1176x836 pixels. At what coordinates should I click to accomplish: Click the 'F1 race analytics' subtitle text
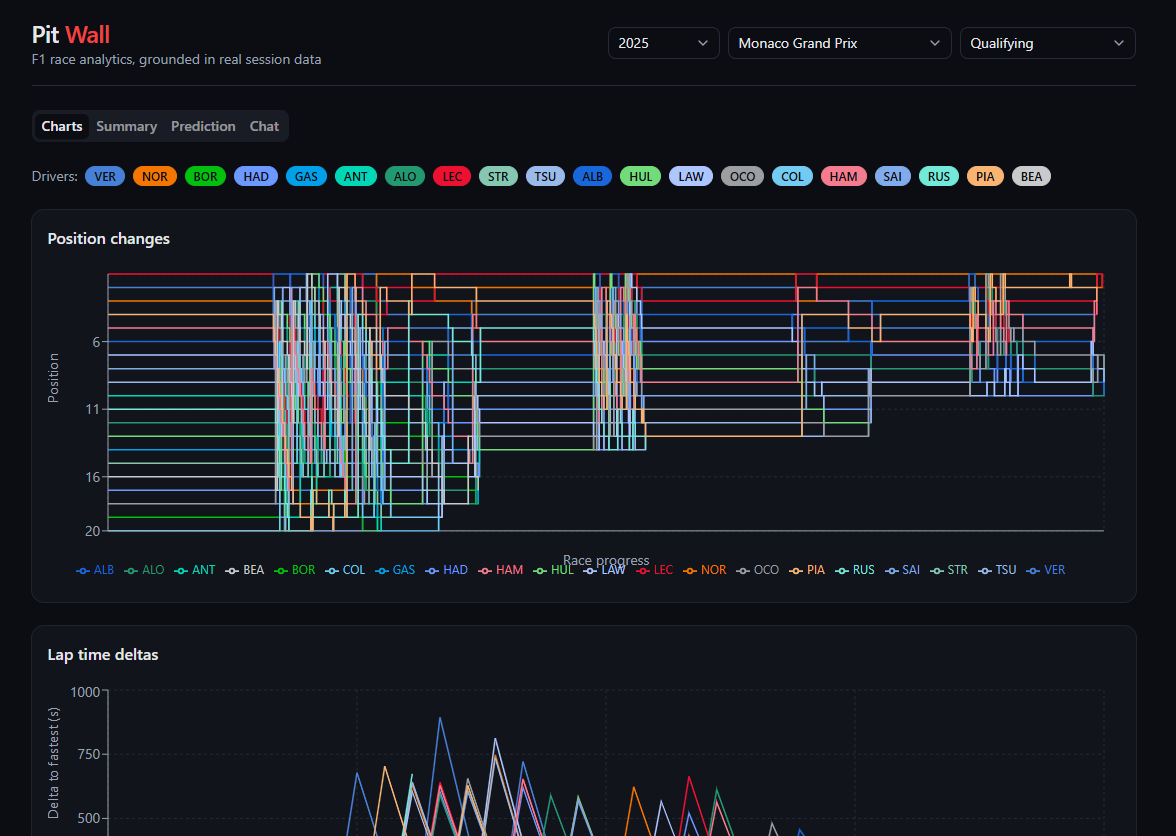(176, 59)
